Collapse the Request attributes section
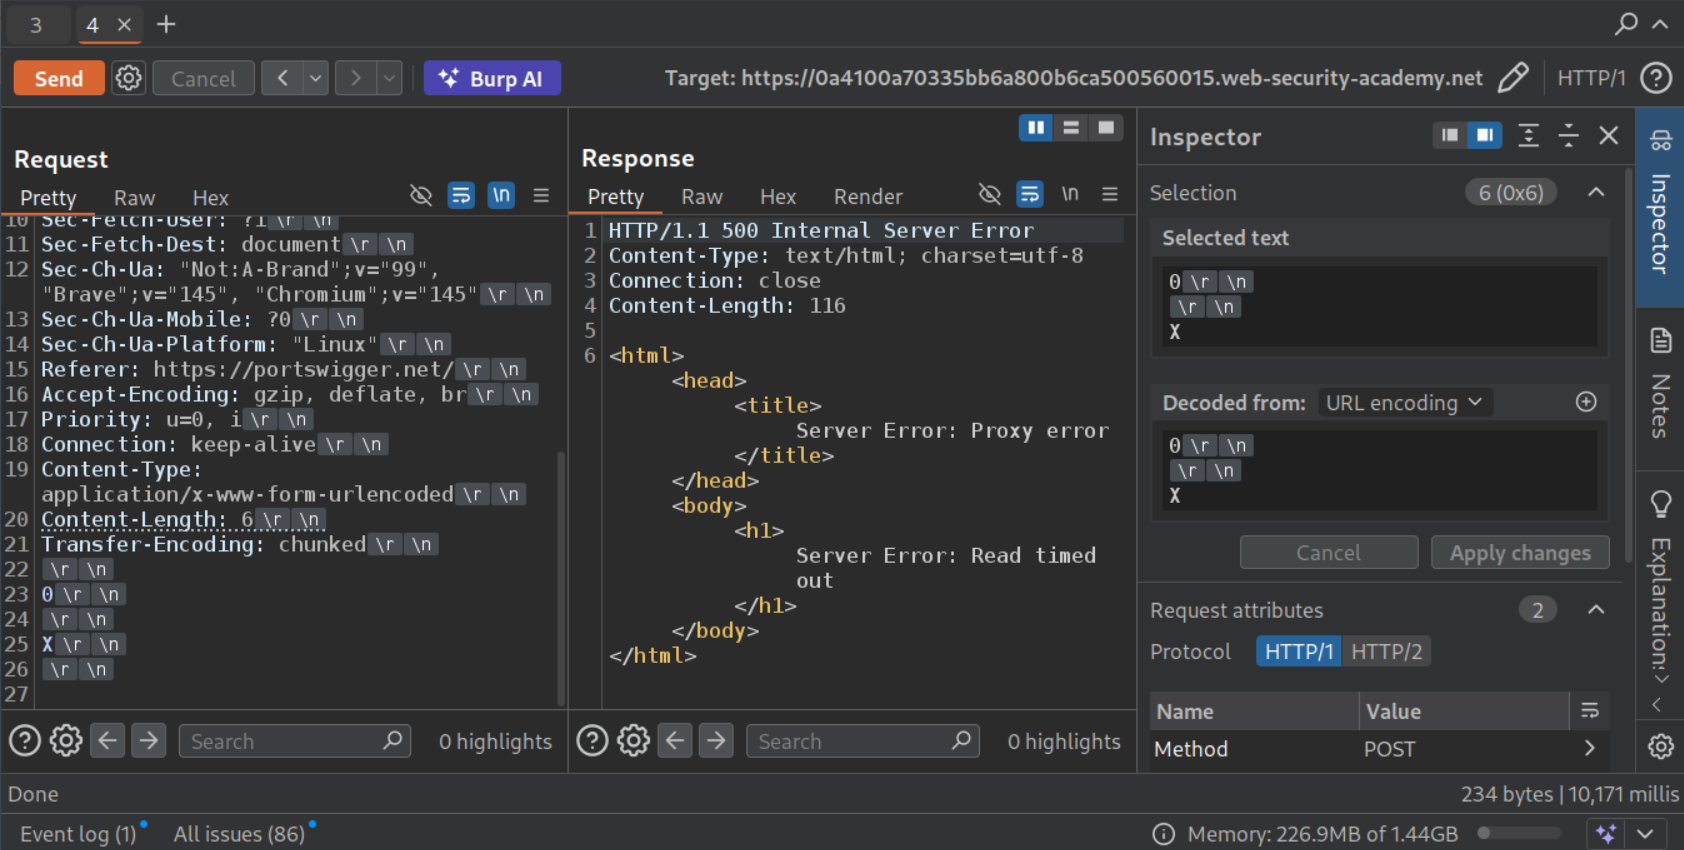This screenshot has height=850, width=1684. (1596, 610)
